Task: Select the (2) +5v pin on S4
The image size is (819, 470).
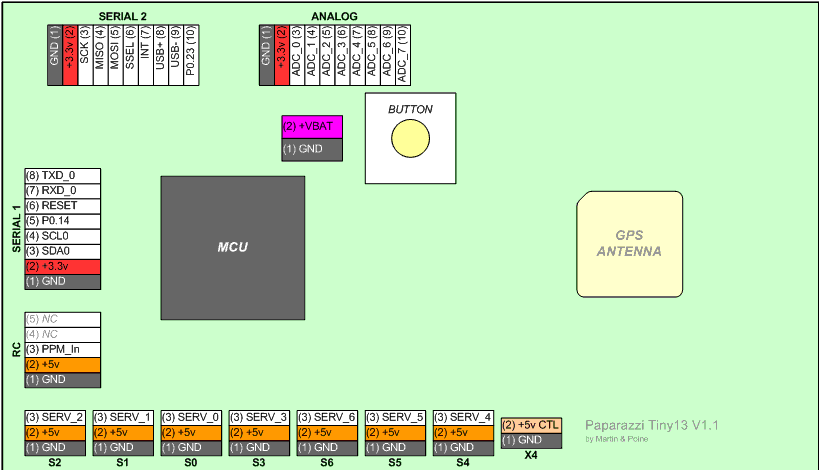Action: (x=463, y=432)
